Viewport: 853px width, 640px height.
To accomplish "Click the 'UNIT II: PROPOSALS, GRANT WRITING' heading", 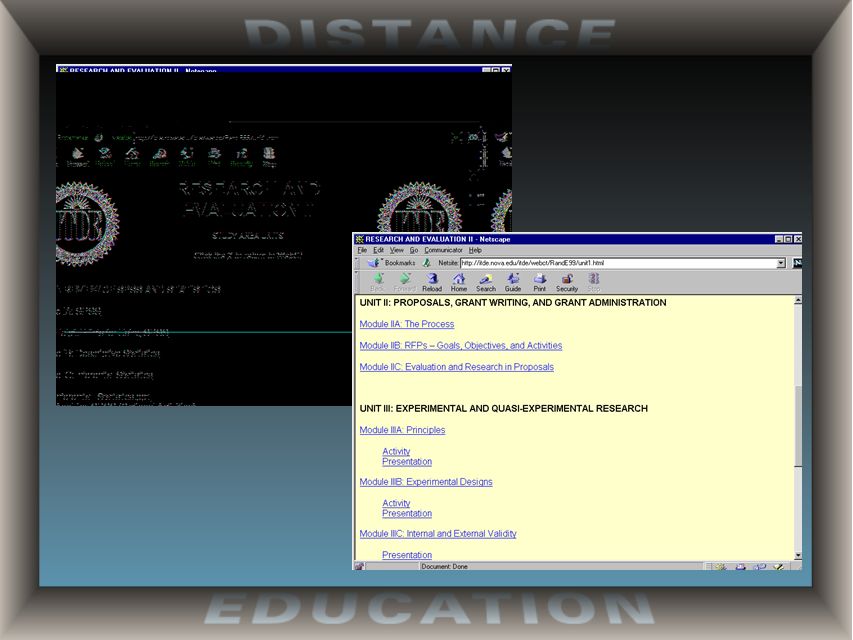I will 513,303.
